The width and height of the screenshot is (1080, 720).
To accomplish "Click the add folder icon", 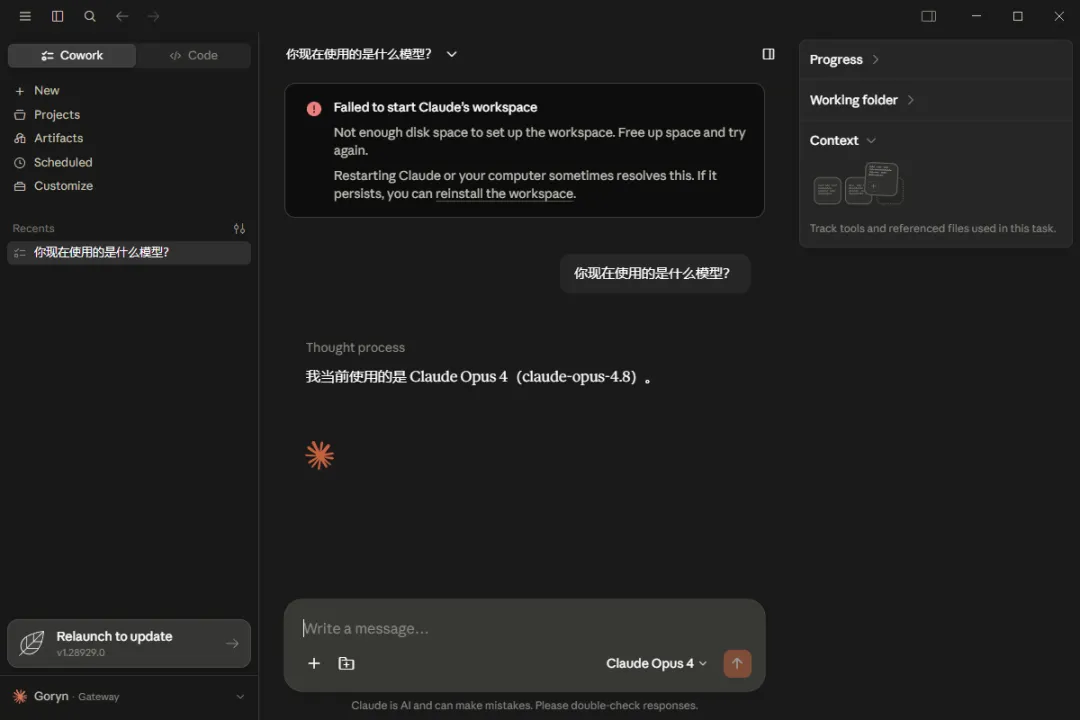I will click(346, 663).
